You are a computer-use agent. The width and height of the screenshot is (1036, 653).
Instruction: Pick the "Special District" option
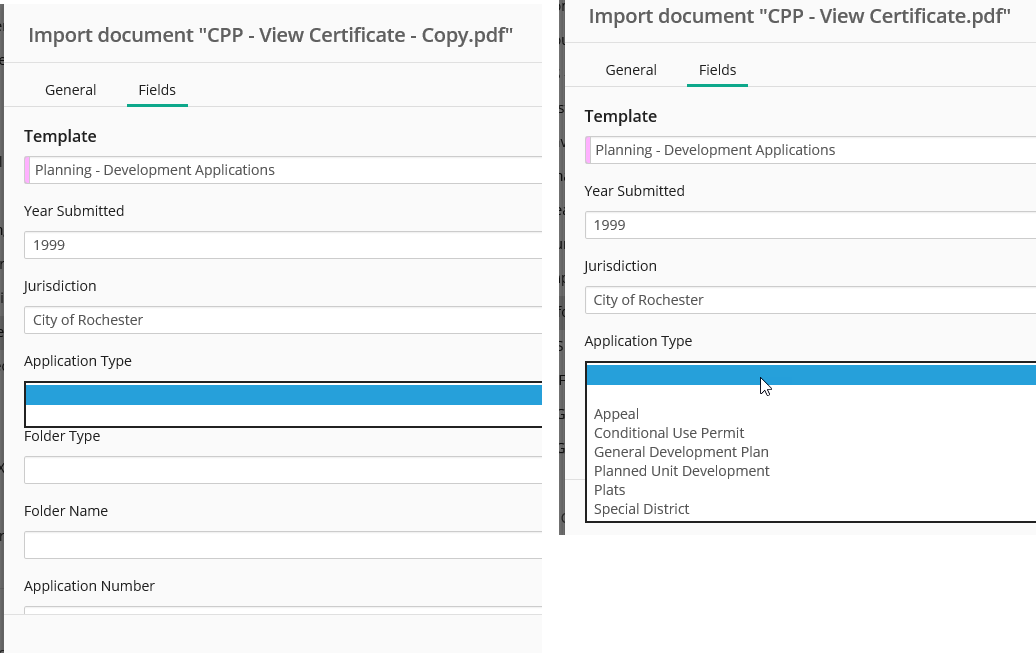click(642, 509)
